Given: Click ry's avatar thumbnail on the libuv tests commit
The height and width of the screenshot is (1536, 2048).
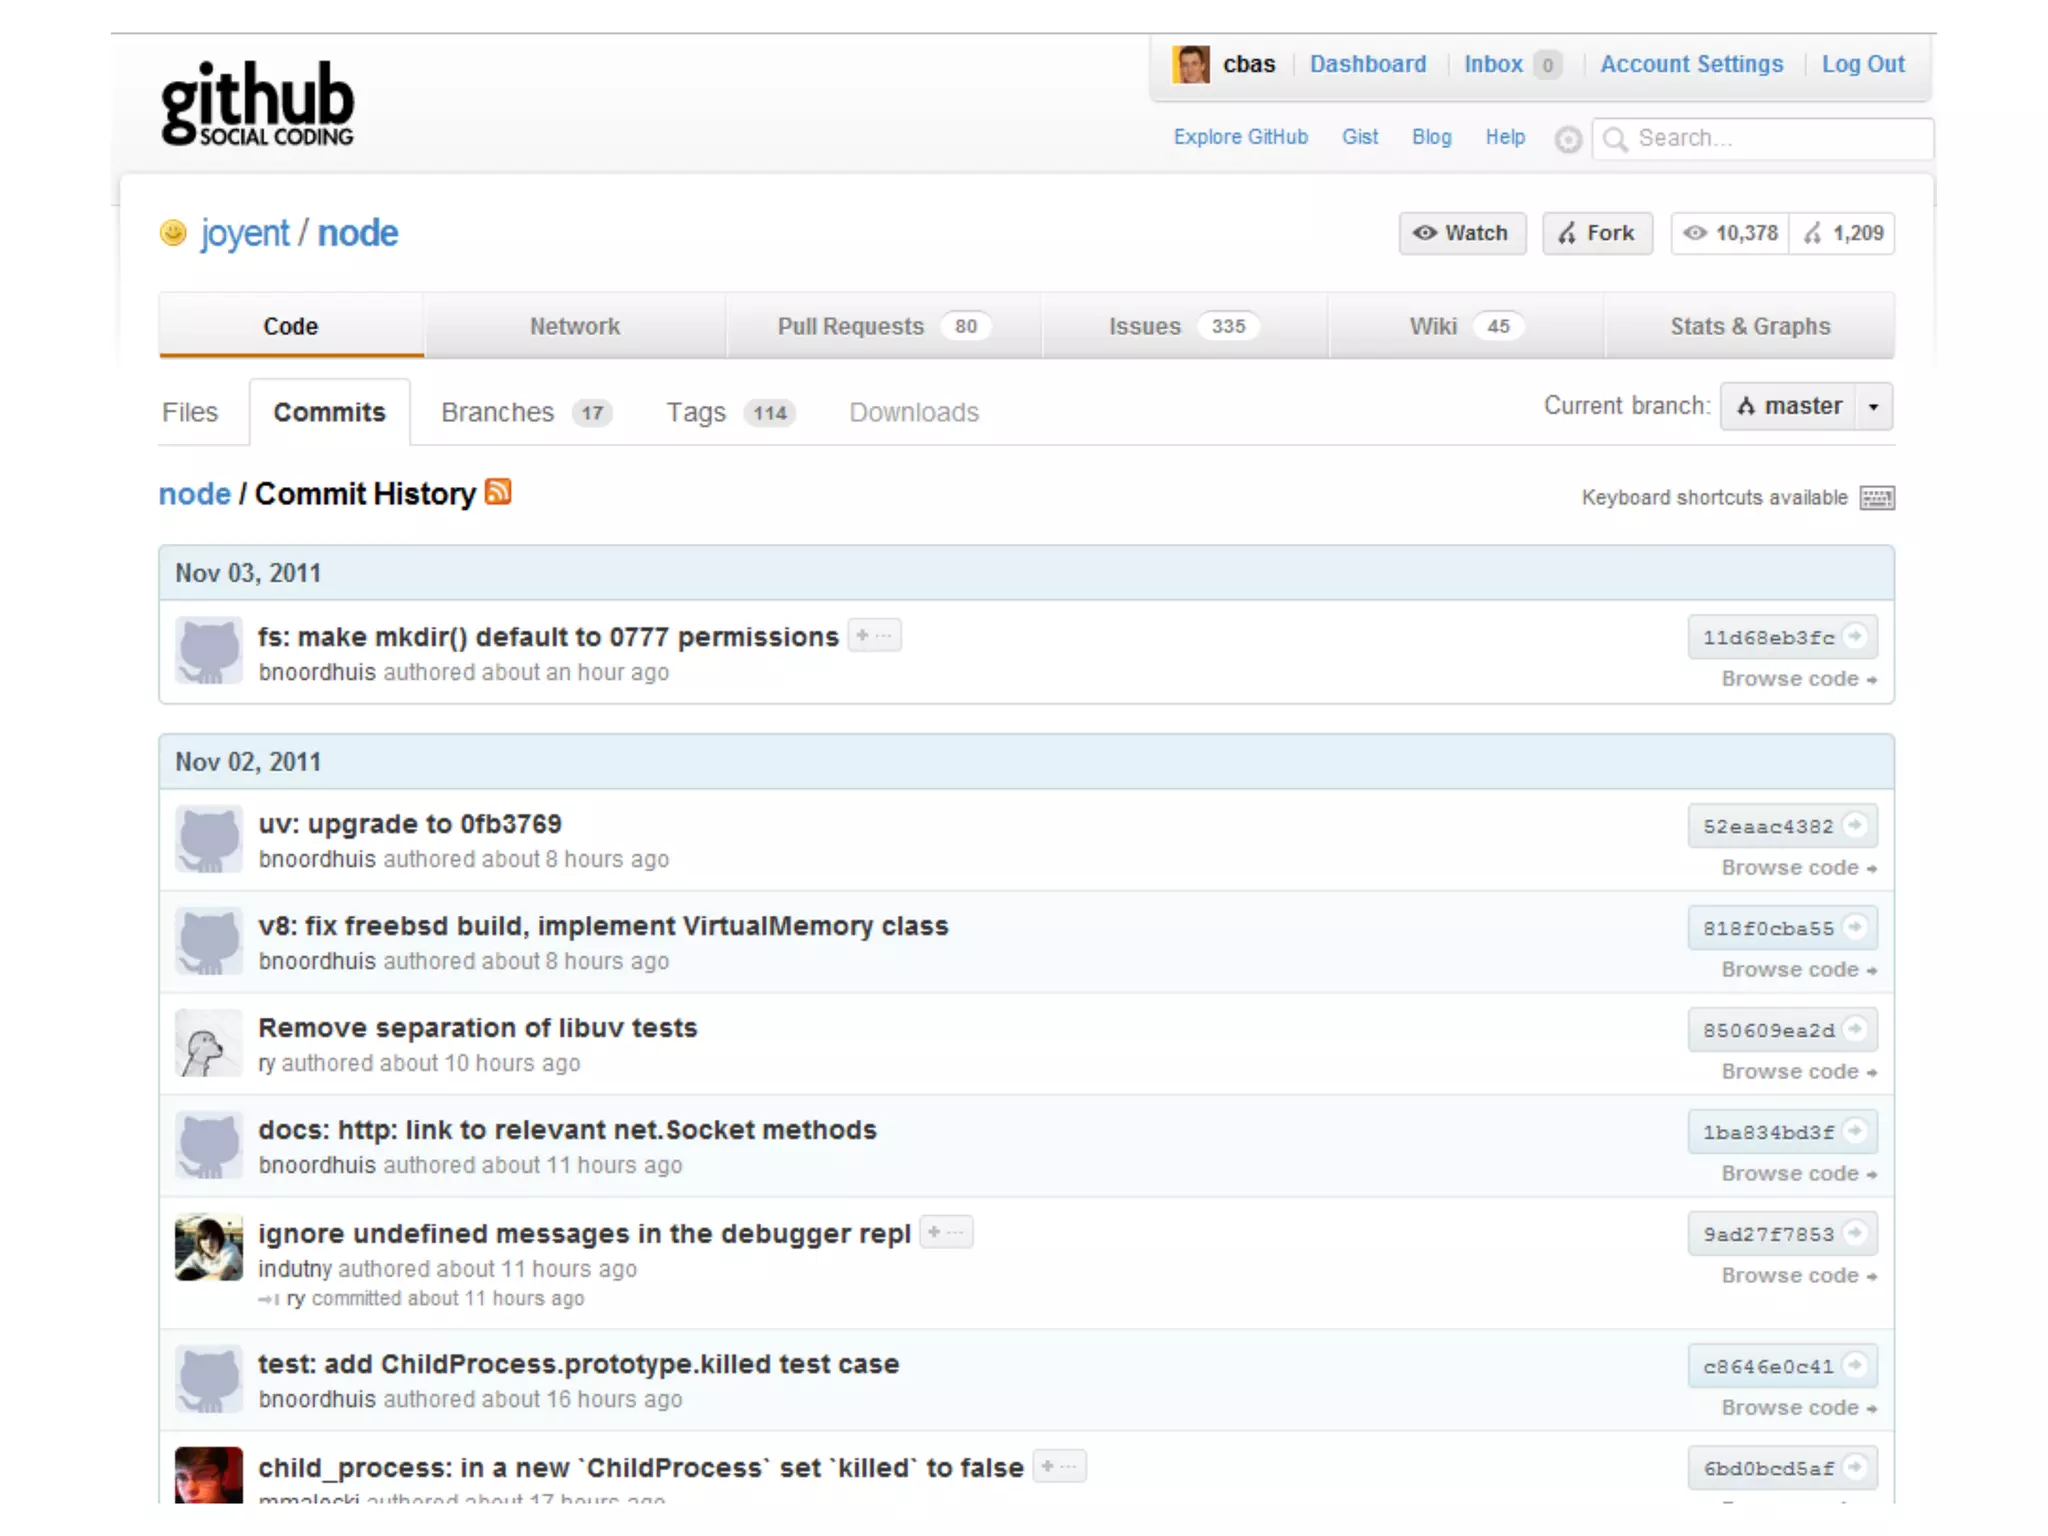Looking at the screenshot, I should click(208, 1043).
